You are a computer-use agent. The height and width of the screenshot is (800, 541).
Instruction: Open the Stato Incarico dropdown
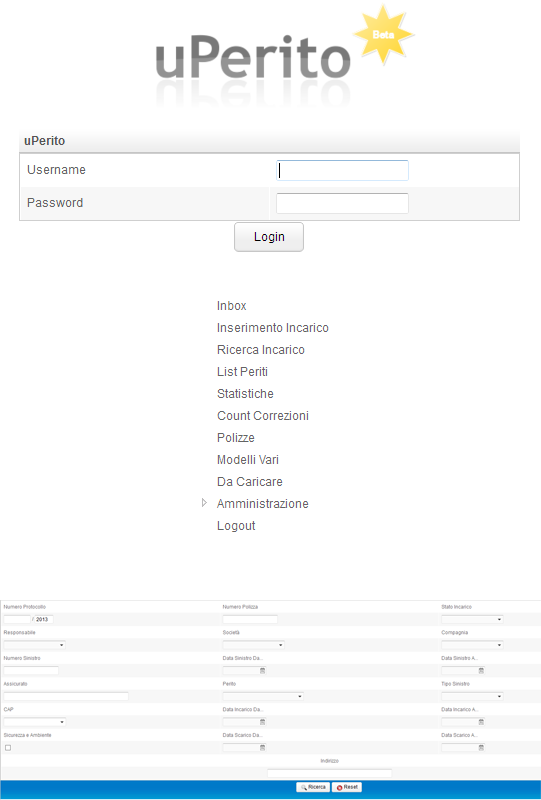472,619
